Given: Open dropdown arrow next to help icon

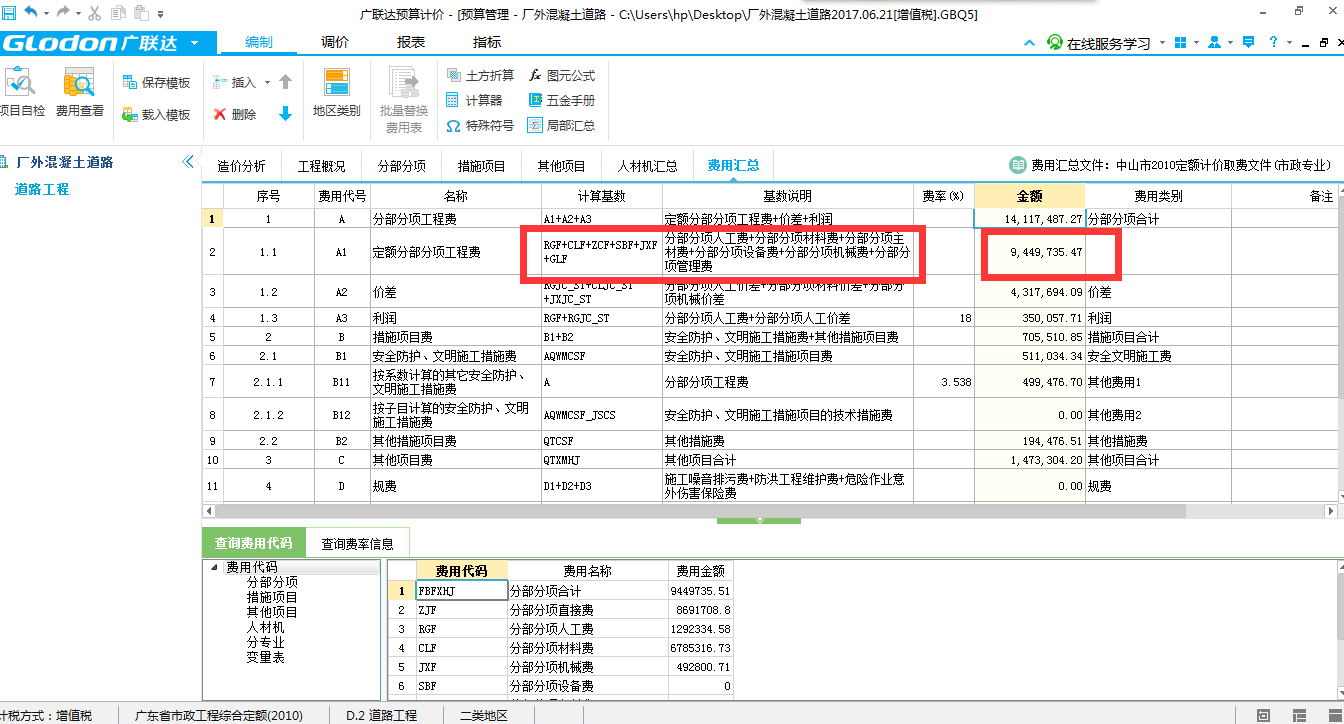Looking at the screenshot, I should [1289, 43].
